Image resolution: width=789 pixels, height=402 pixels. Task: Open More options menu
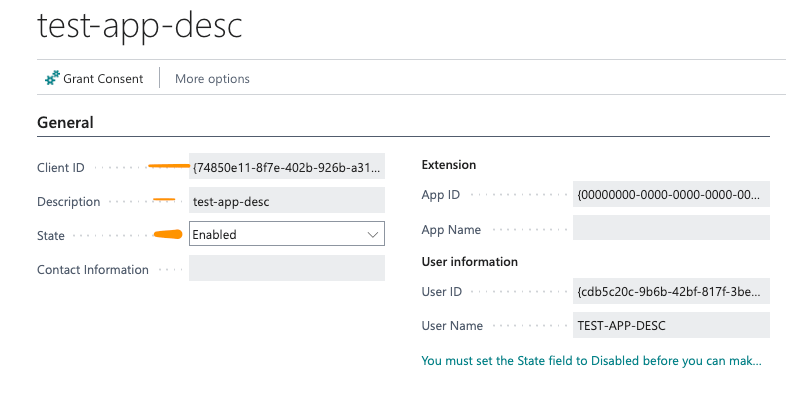pyautogui.click(x=212, y=79)
